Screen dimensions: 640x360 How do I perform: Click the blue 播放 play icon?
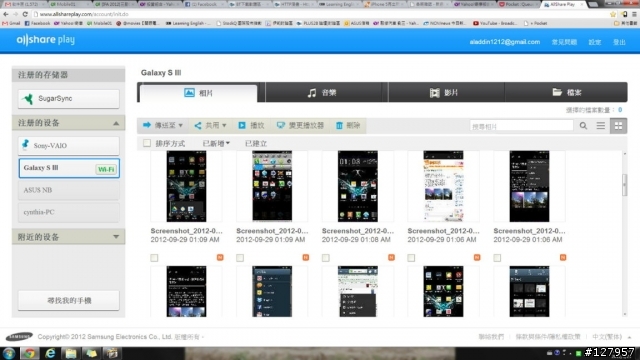click(x=242, y=125)
